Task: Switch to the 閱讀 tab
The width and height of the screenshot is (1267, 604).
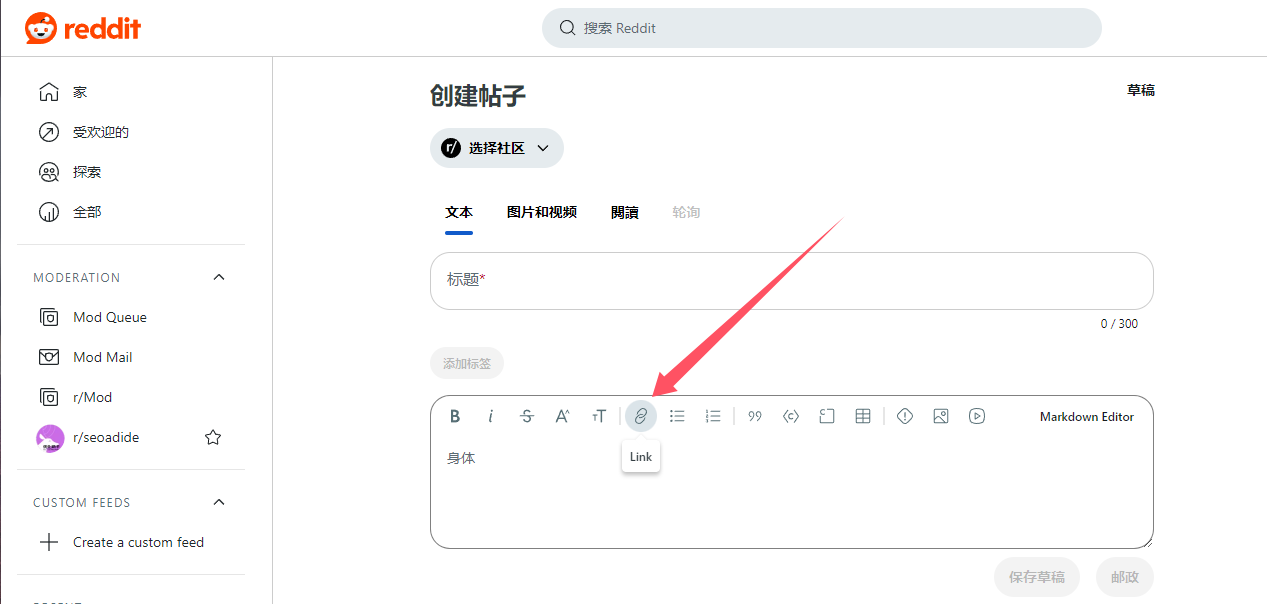Action: [x=625, y=212]
